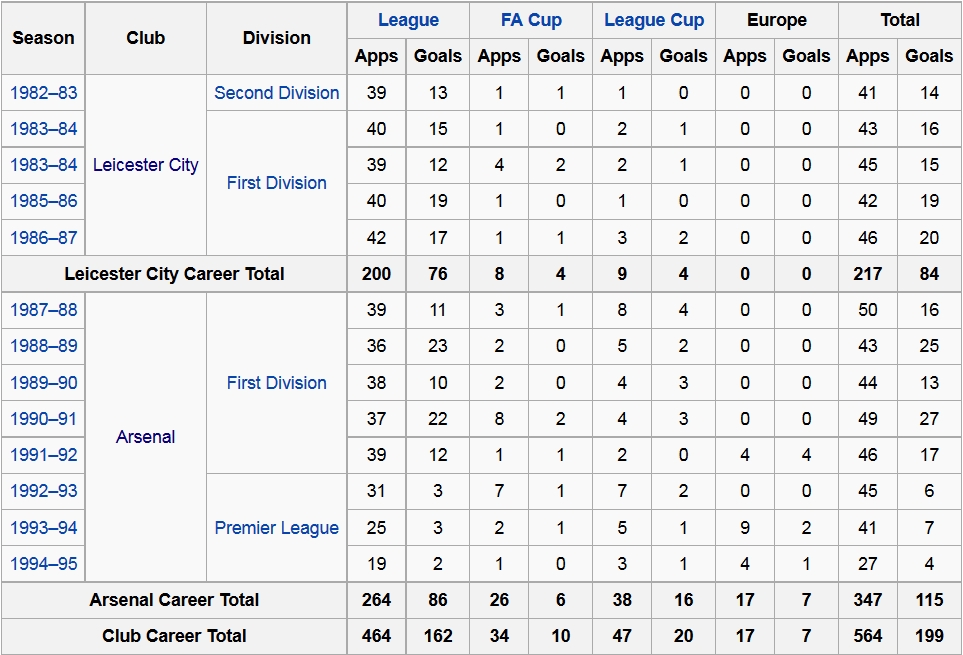Open the 1993–94 season link
963x655 pixels.
point(44,528)
